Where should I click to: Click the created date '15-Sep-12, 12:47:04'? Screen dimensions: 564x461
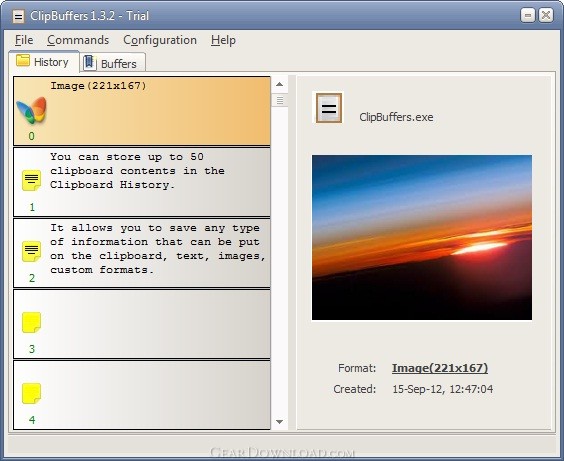[x=442, y=389]
